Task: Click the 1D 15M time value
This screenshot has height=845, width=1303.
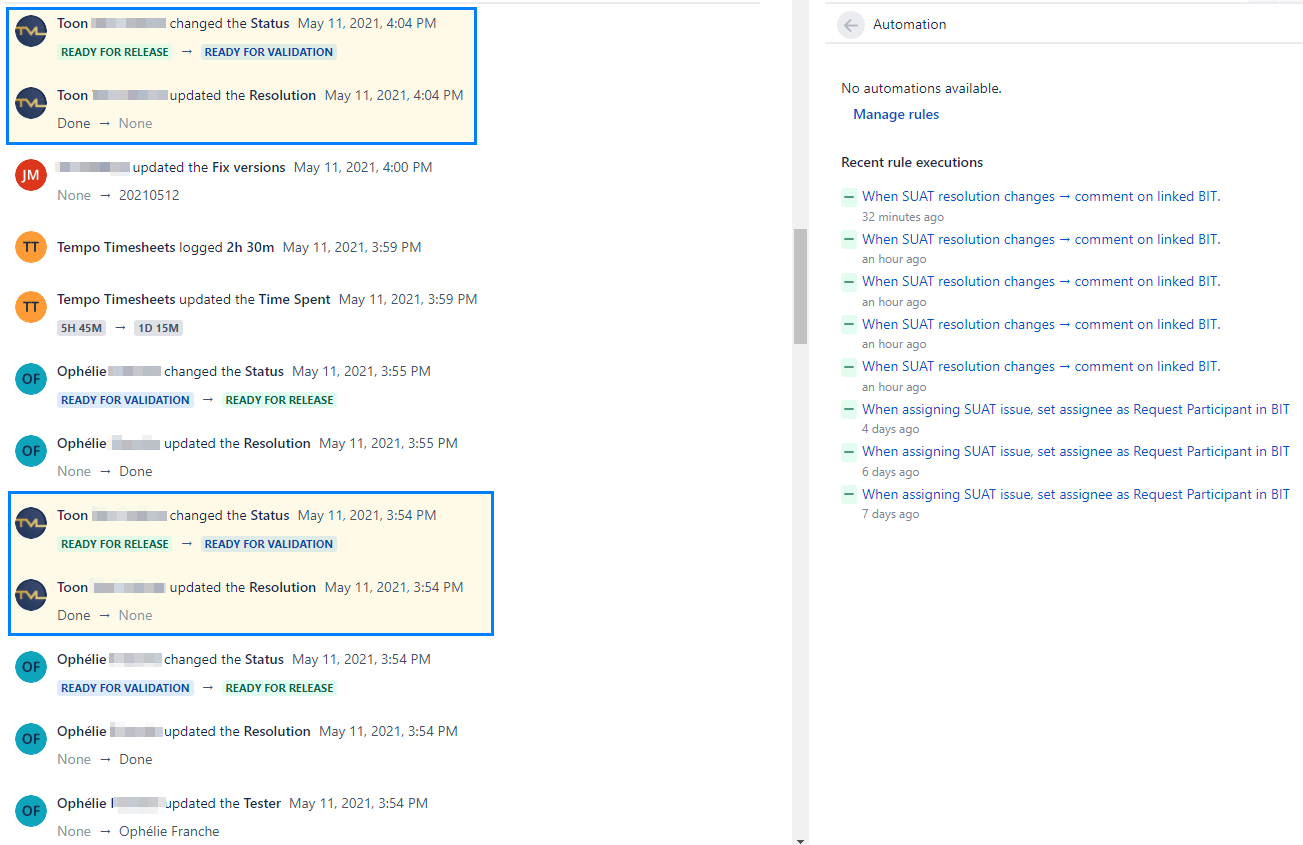Action: (x=158, y=328)
